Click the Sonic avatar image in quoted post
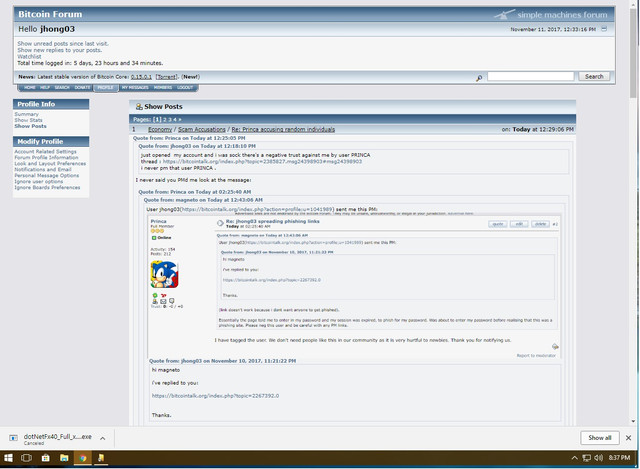Viewport: 640px width, 469px height. [164, 275]
